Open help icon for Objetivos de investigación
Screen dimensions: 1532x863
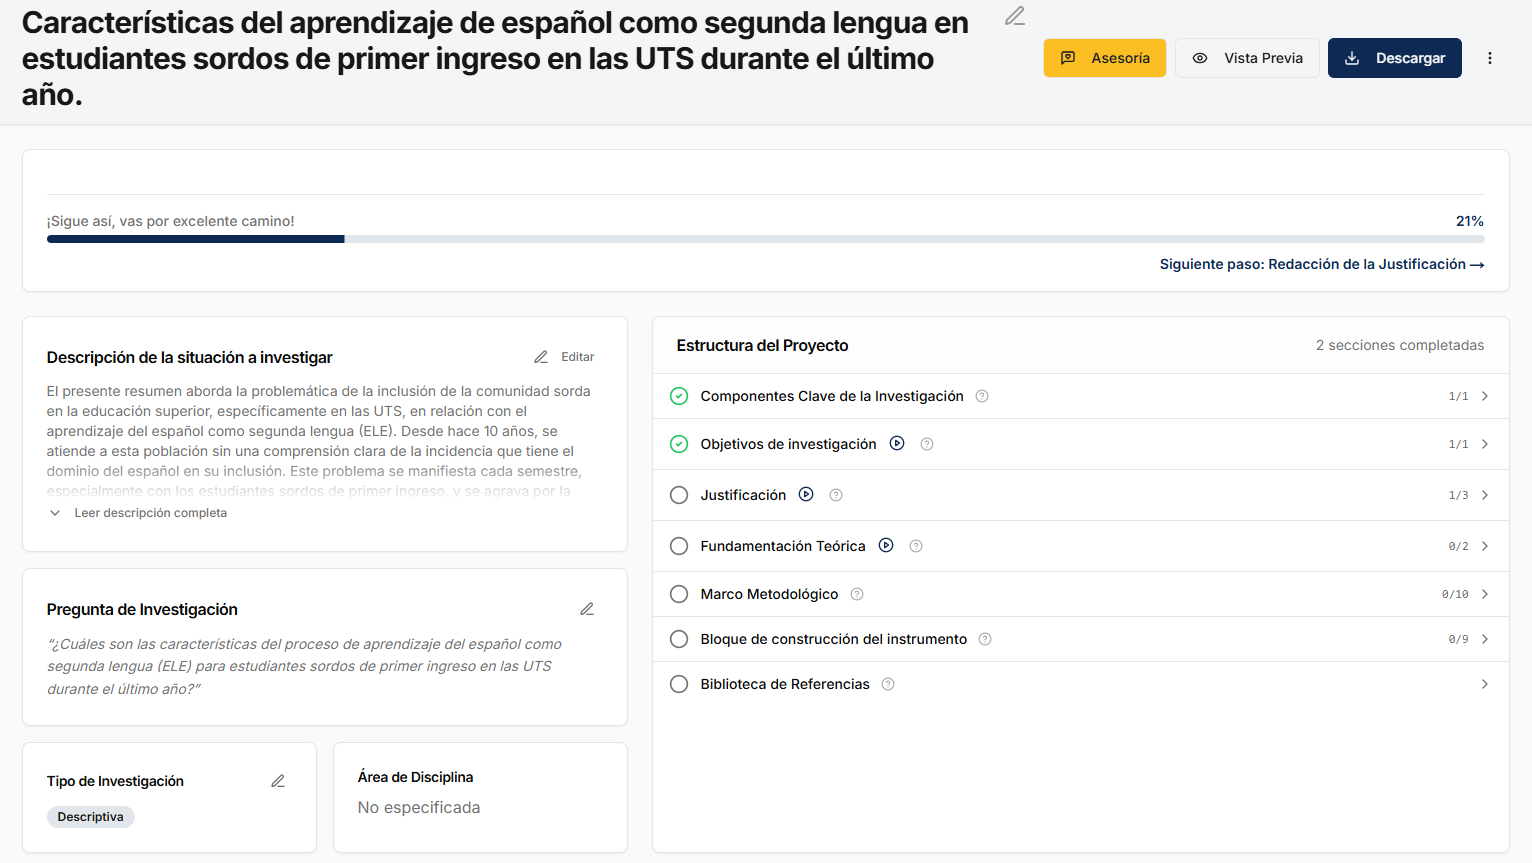click(x=927, y=444)
